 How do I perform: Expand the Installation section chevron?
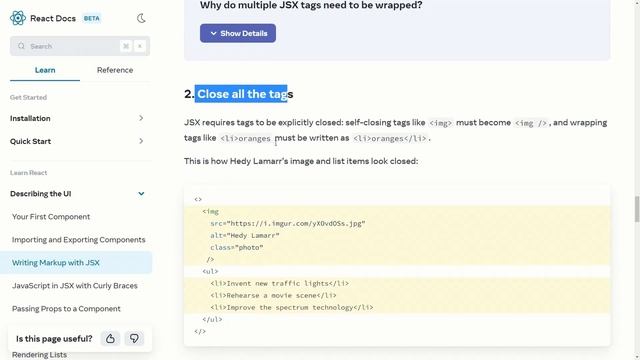tap(141, 118)
